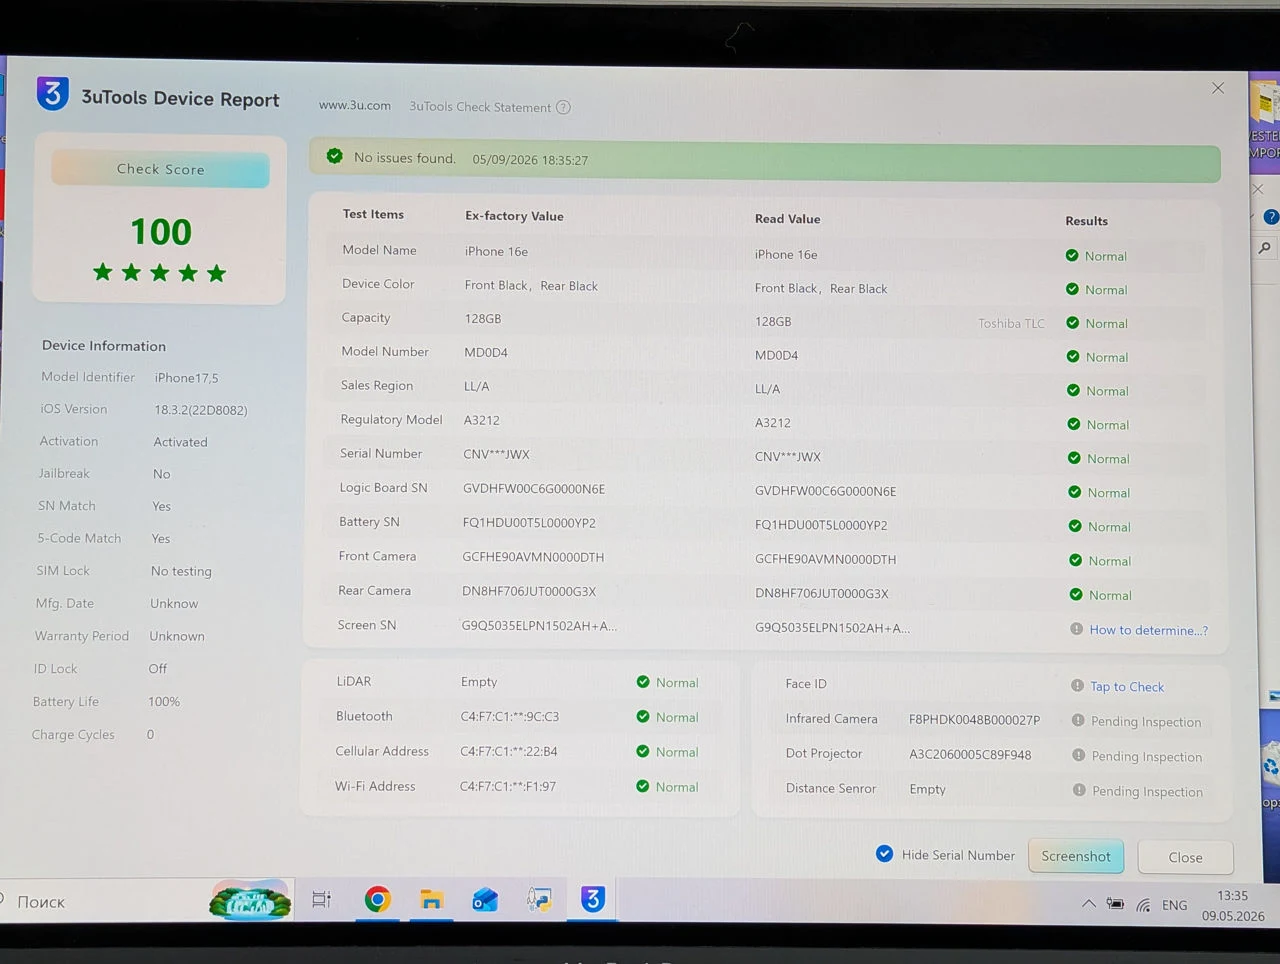Click the battery icon in the system tray
The height and width of the screenshot is (964, 1280).
click(1115, 904)
